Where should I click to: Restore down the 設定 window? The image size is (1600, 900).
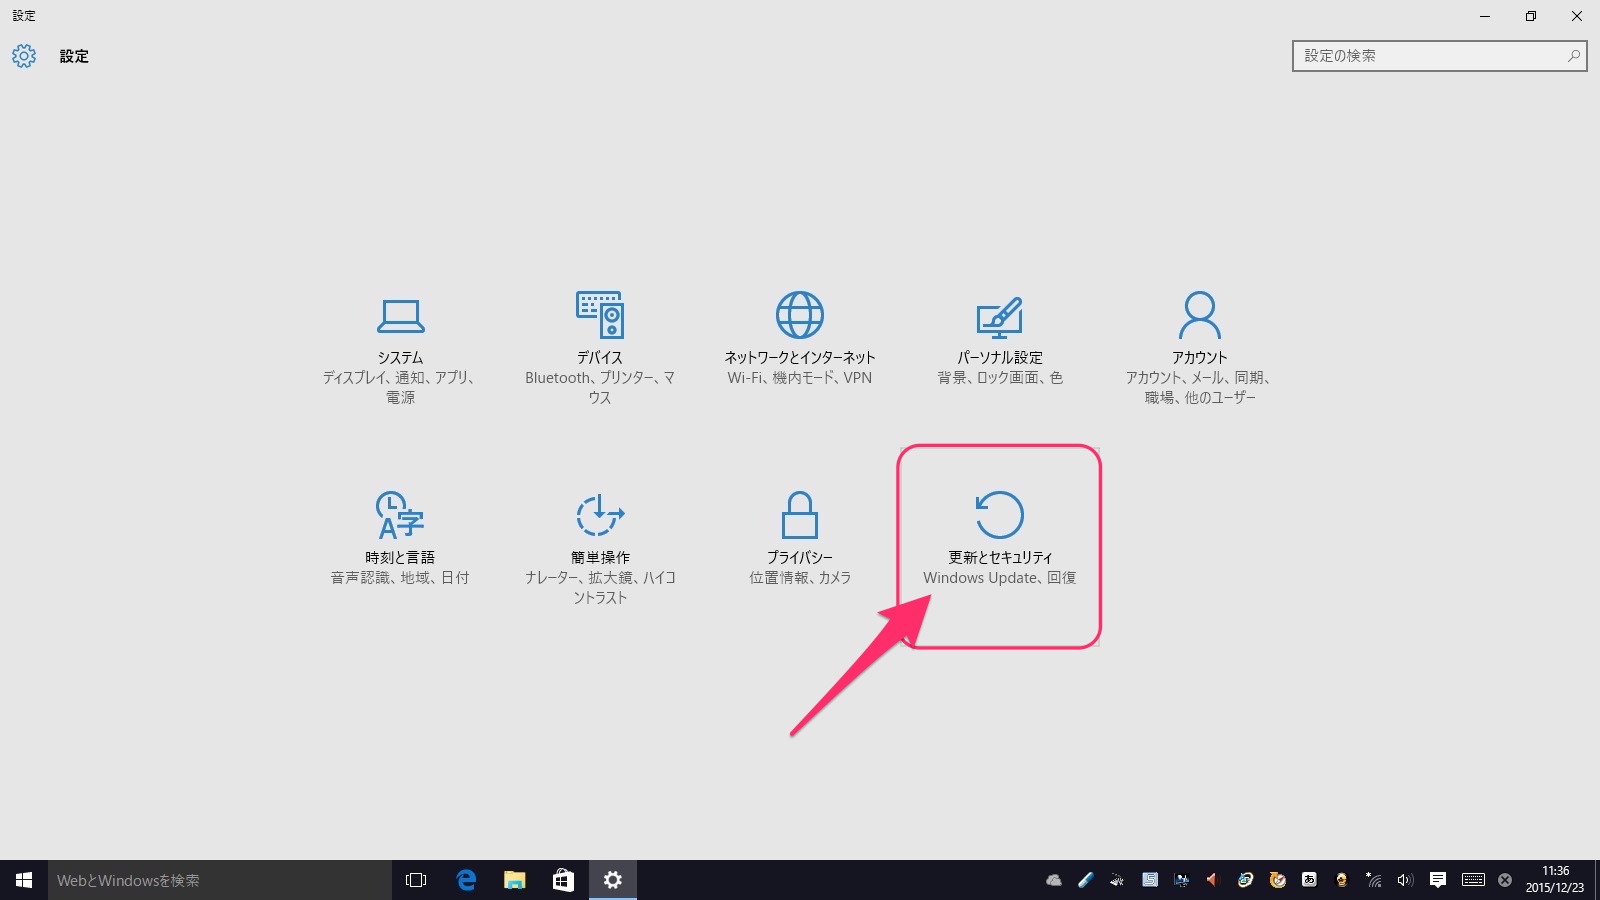tap(1531, 16)
